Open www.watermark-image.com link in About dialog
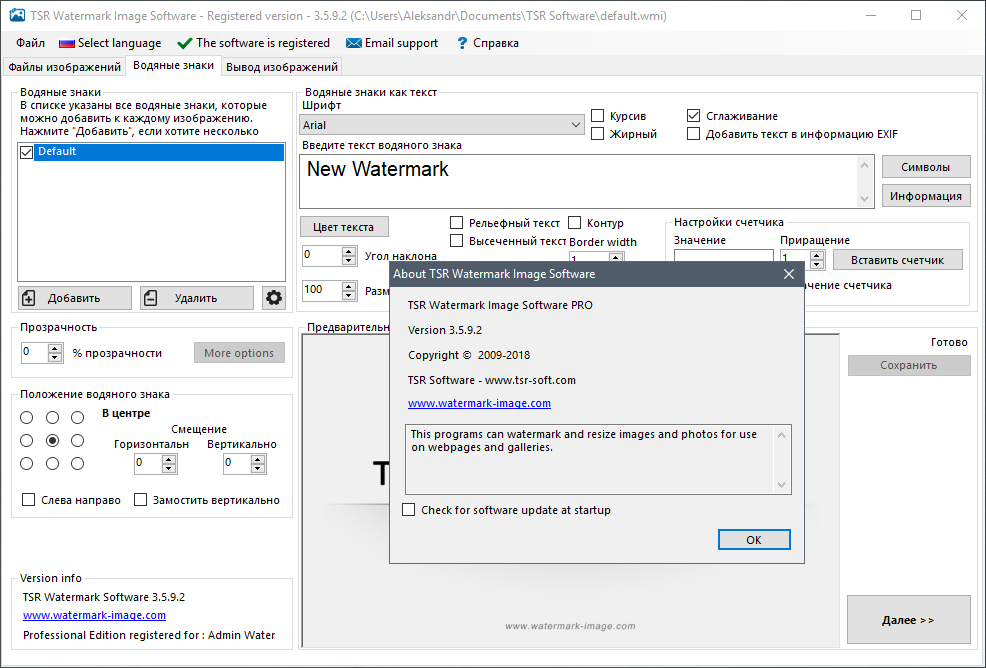Screen dimensions: 986x668 (x=479, y=403)
